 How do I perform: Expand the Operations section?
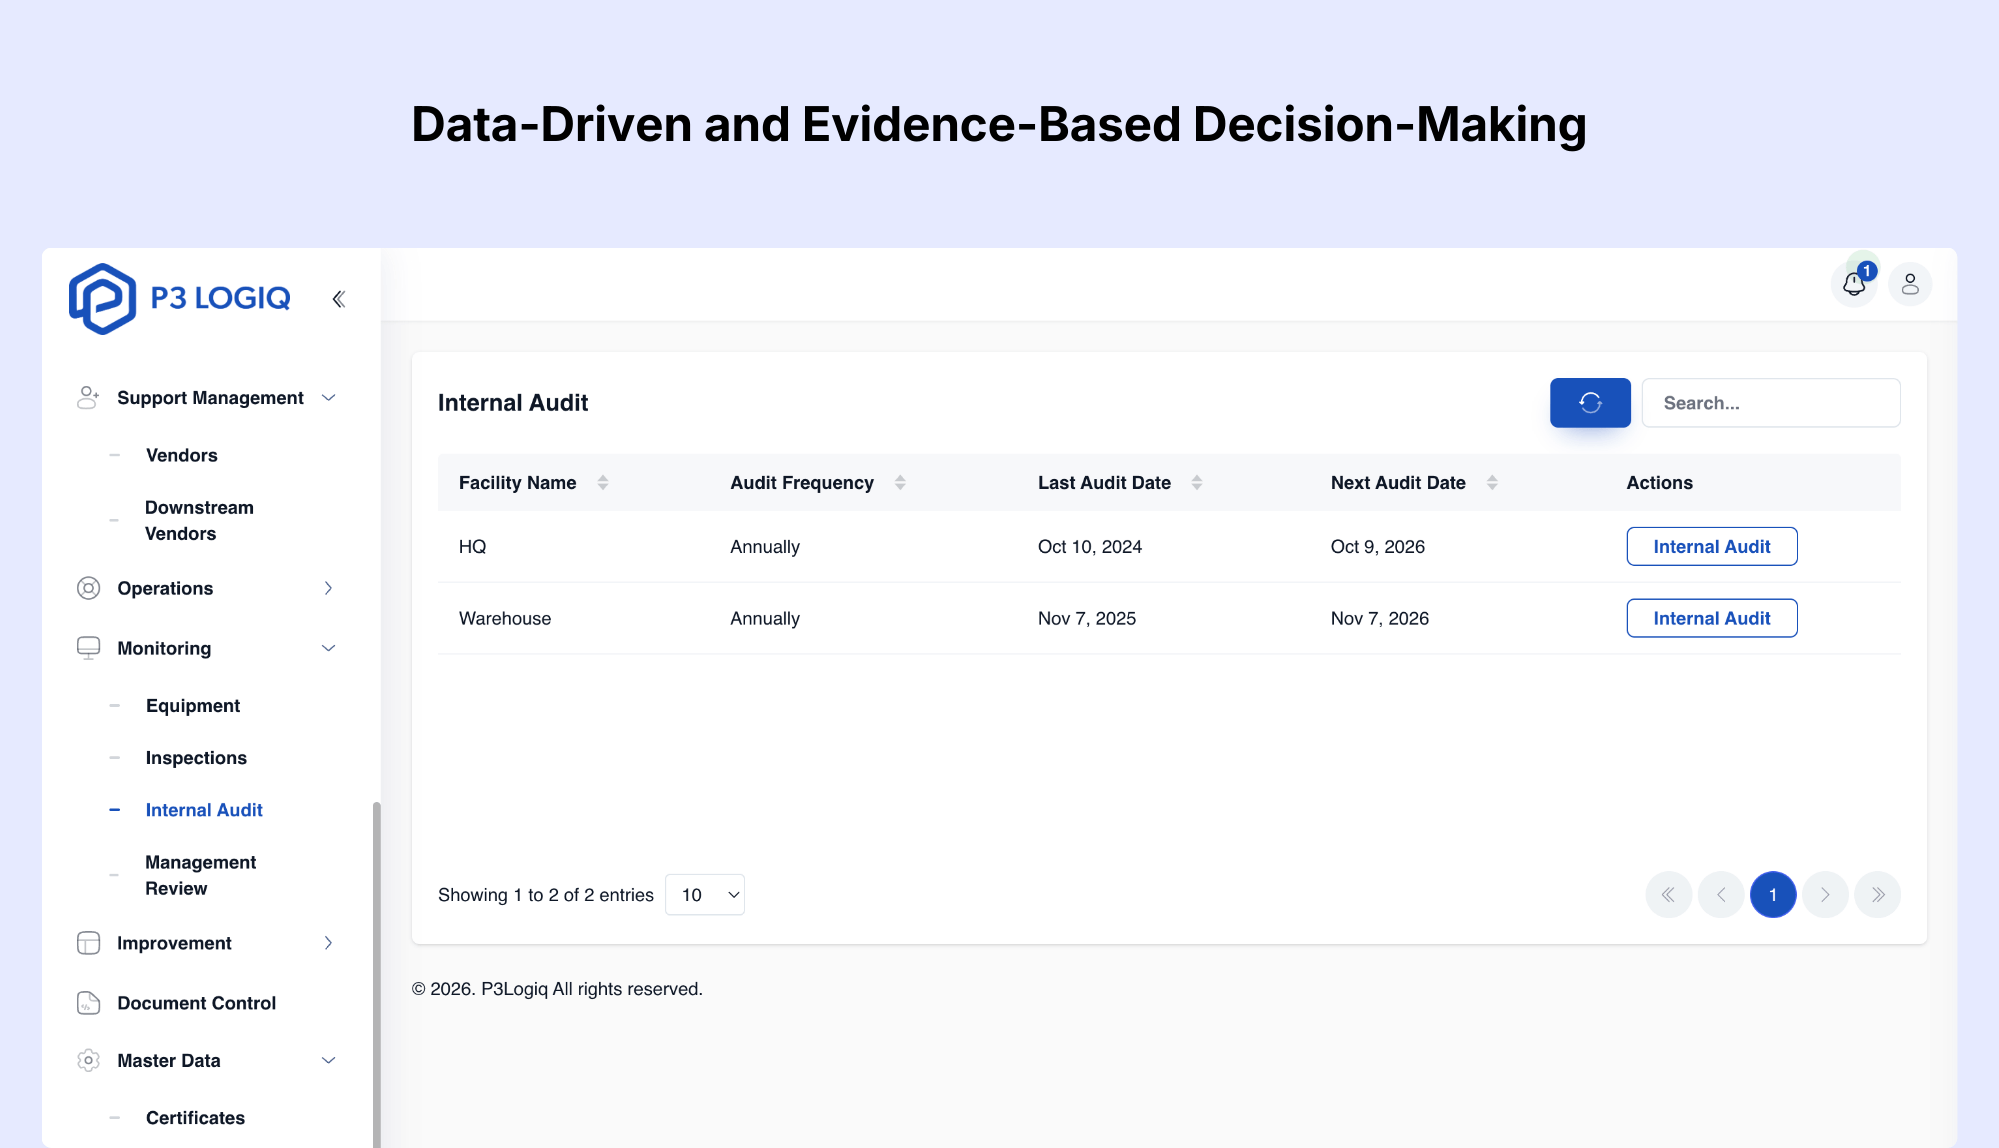coord(328,588)
